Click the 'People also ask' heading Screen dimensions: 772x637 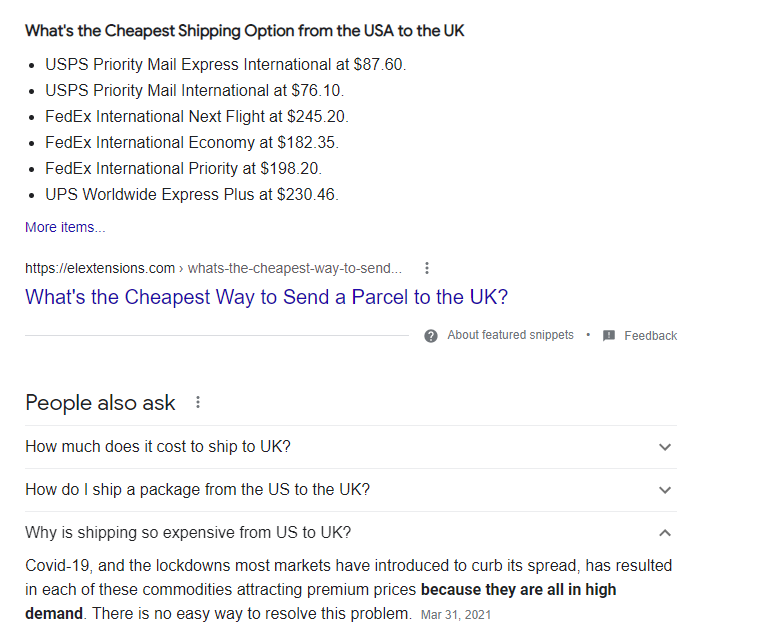tap(100, 403)
